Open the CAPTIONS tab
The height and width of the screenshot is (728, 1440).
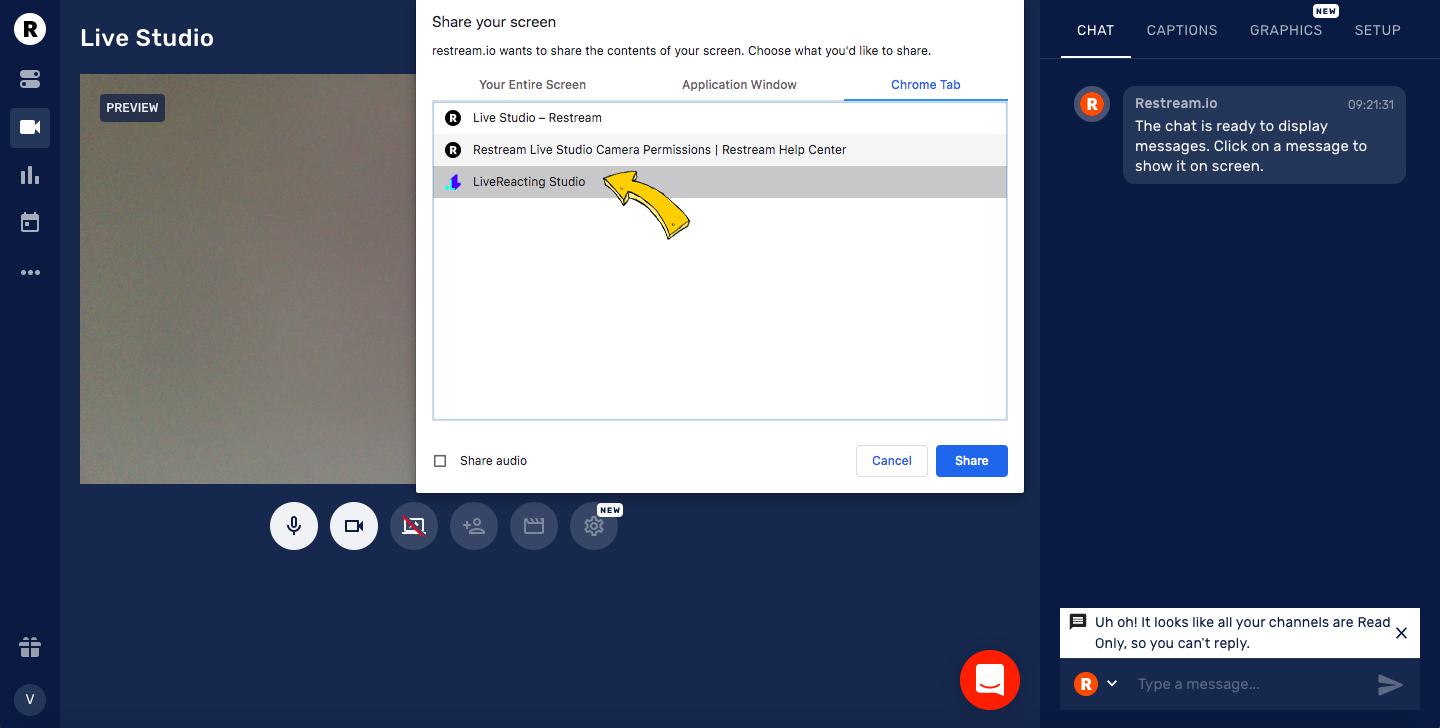[x=1182, y=30]
